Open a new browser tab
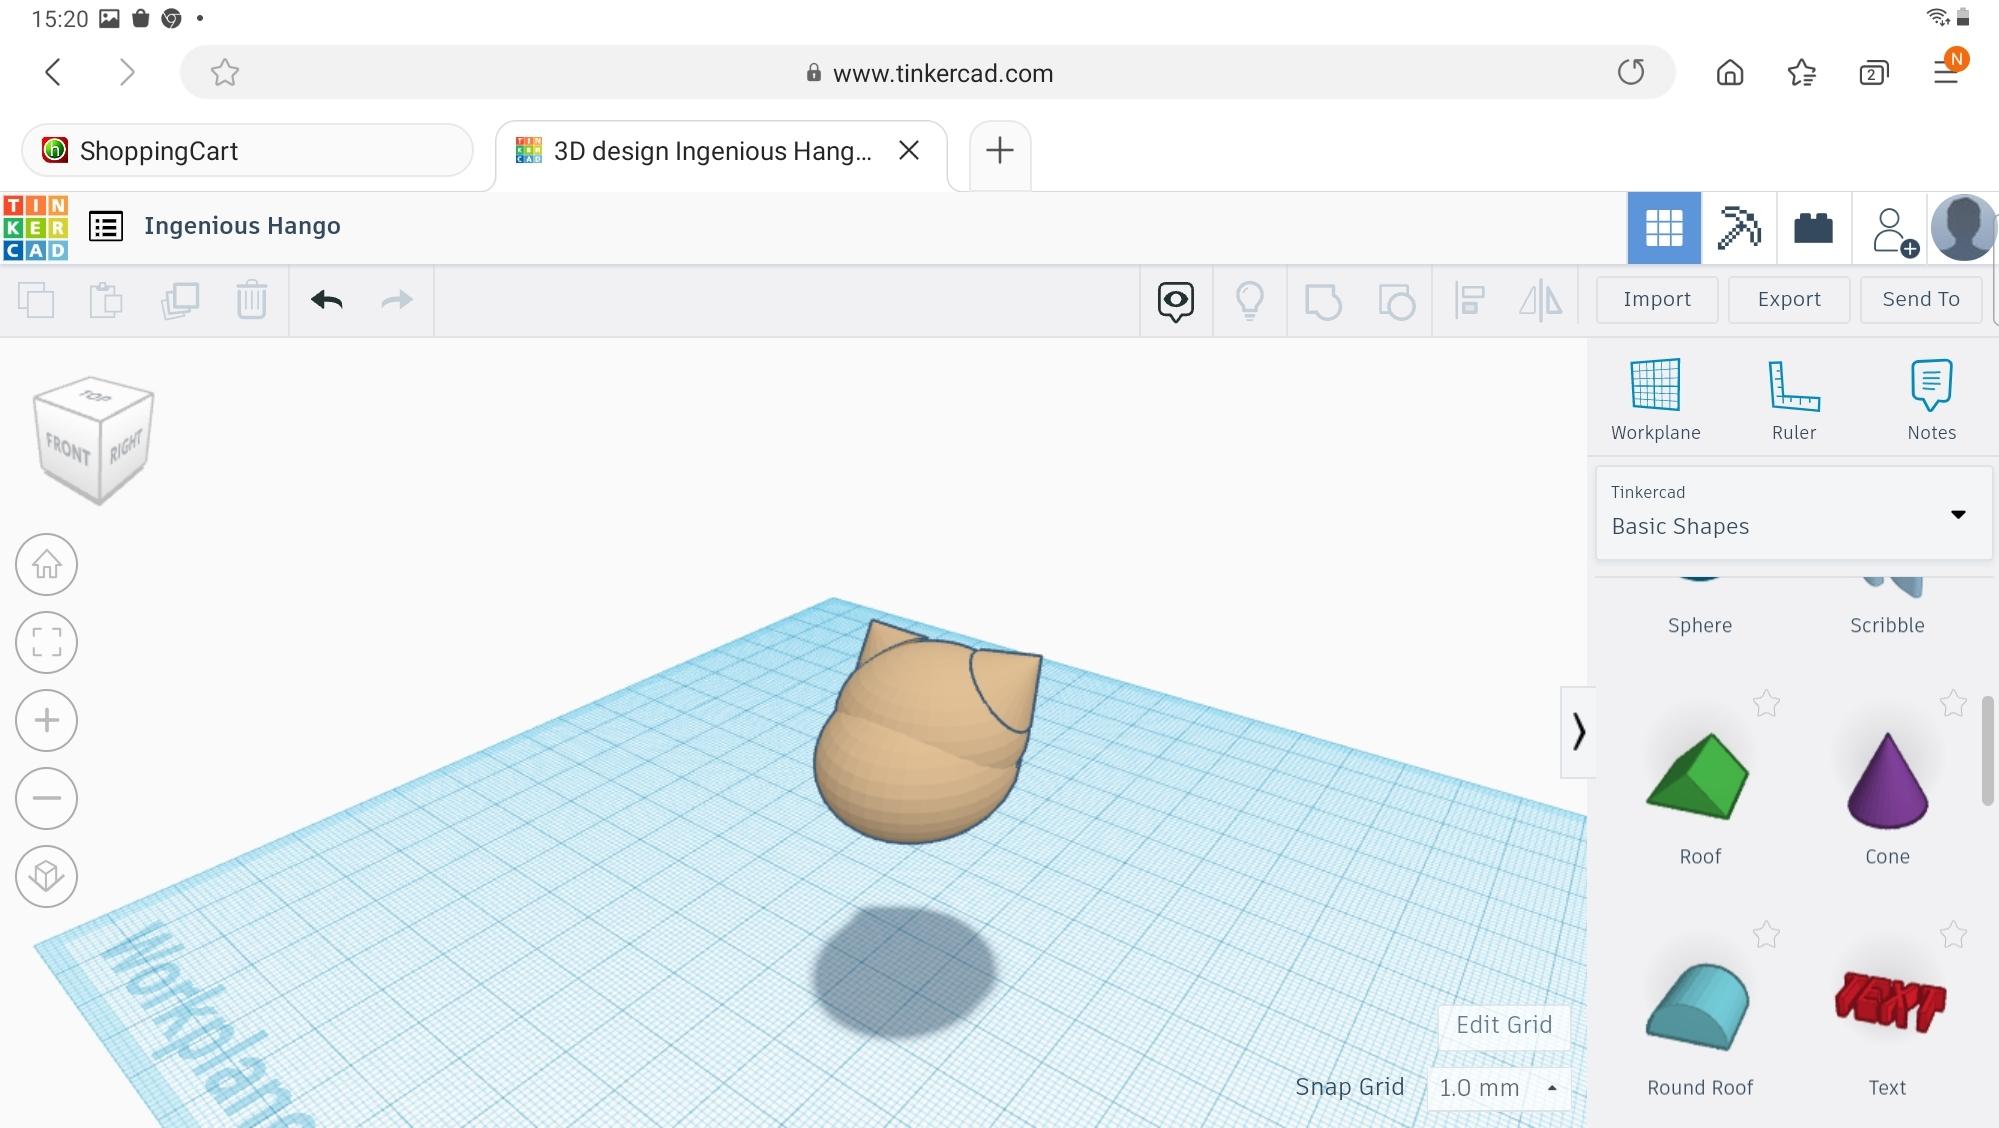The height and width of the screenshot is (1128, 1999). tap(999, 151)
